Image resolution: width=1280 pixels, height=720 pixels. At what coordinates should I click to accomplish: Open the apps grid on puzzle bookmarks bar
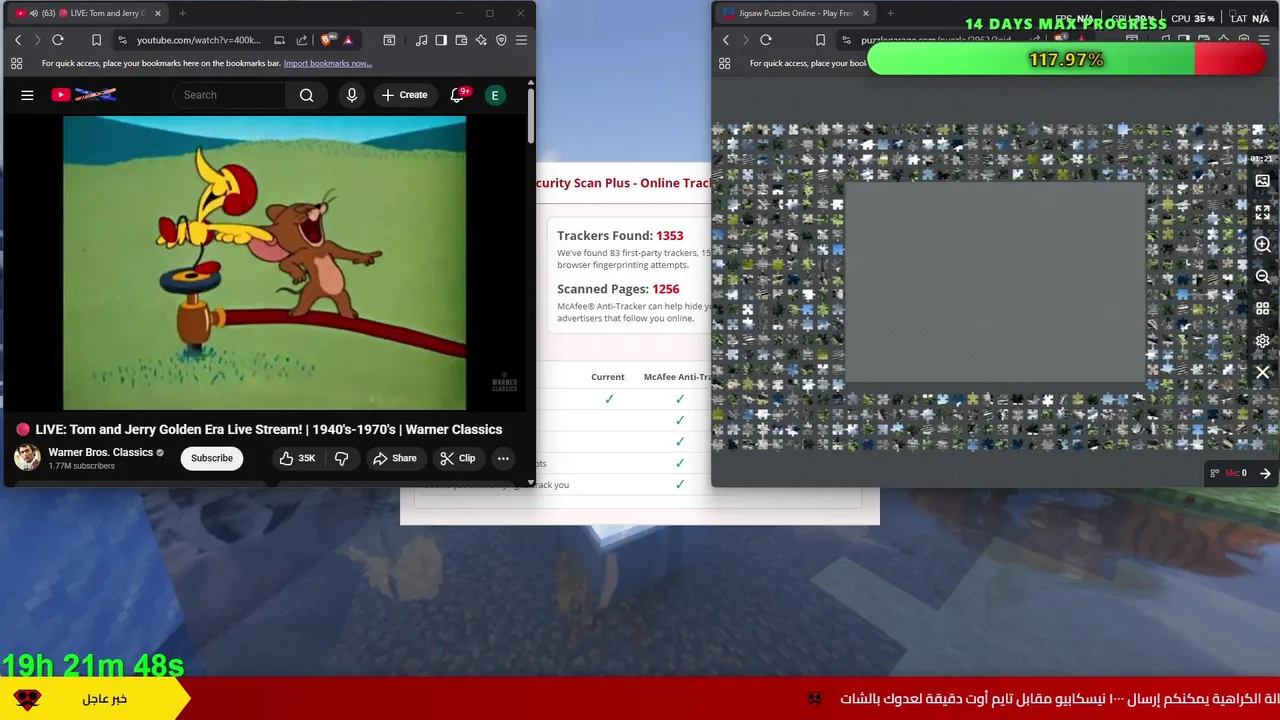[725, 63]
